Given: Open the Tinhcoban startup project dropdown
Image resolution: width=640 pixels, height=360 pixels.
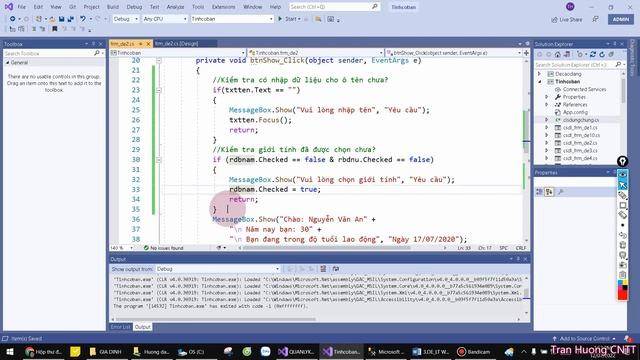Looking at the screenshot, I should [x=231, y=19].
